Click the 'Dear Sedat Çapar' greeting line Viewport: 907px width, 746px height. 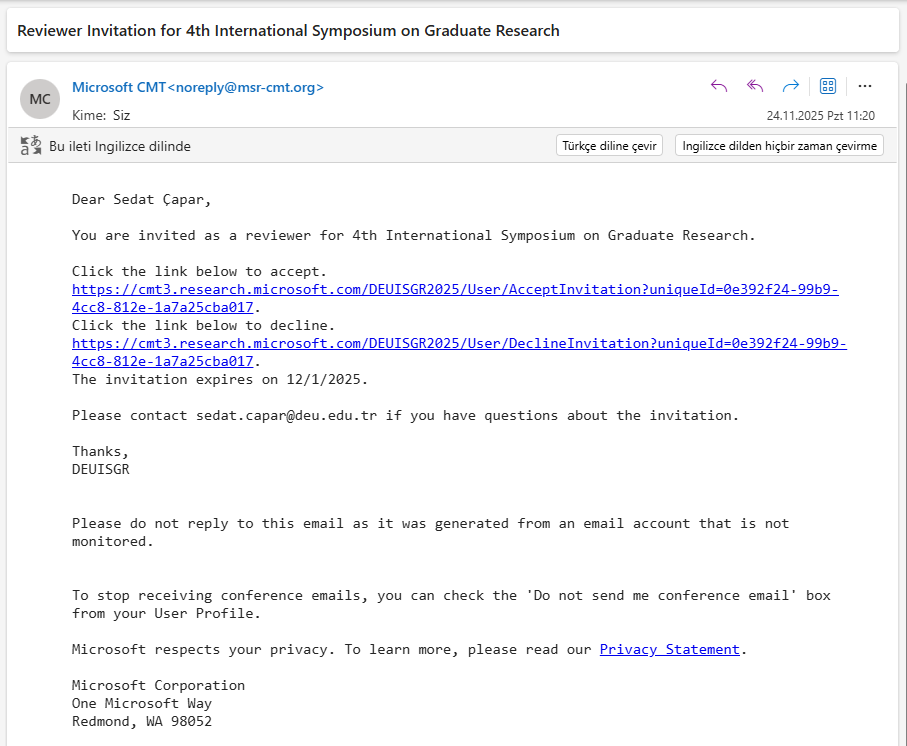141,200
